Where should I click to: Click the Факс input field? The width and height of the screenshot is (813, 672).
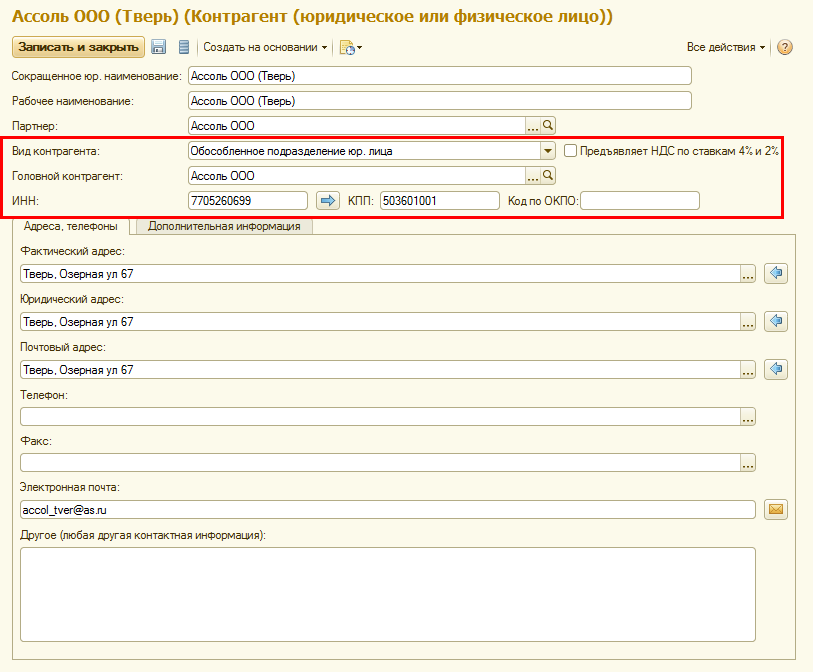(380, 463)
